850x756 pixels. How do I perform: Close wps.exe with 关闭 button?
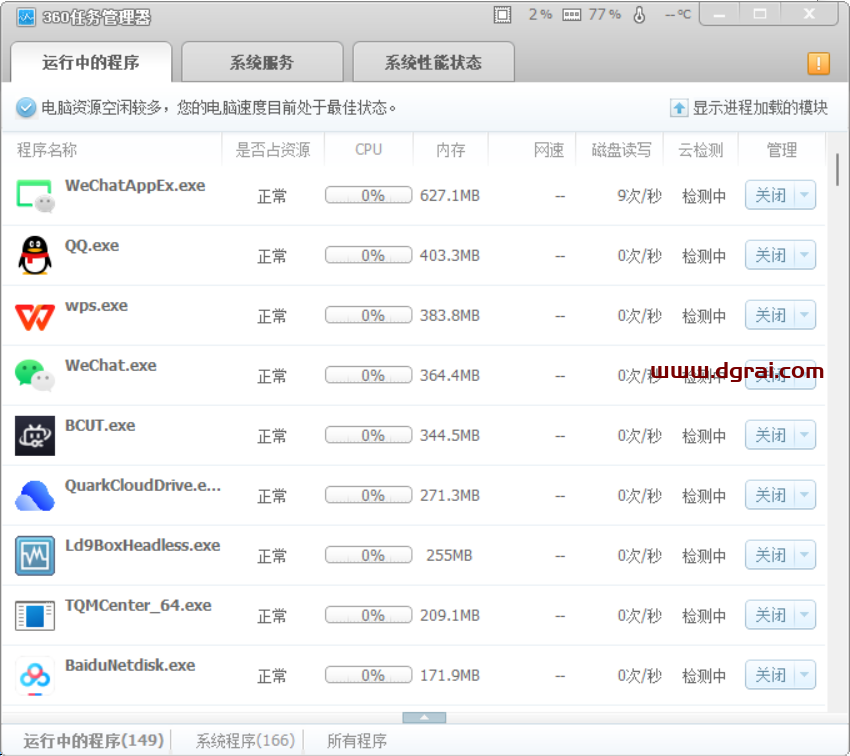(x=770, y=315)
